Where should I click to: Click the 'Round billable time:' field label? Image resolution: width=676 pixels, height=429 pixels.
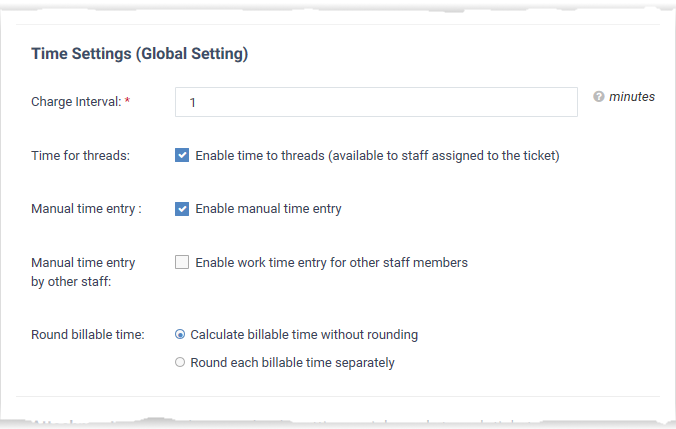[88, 335]
